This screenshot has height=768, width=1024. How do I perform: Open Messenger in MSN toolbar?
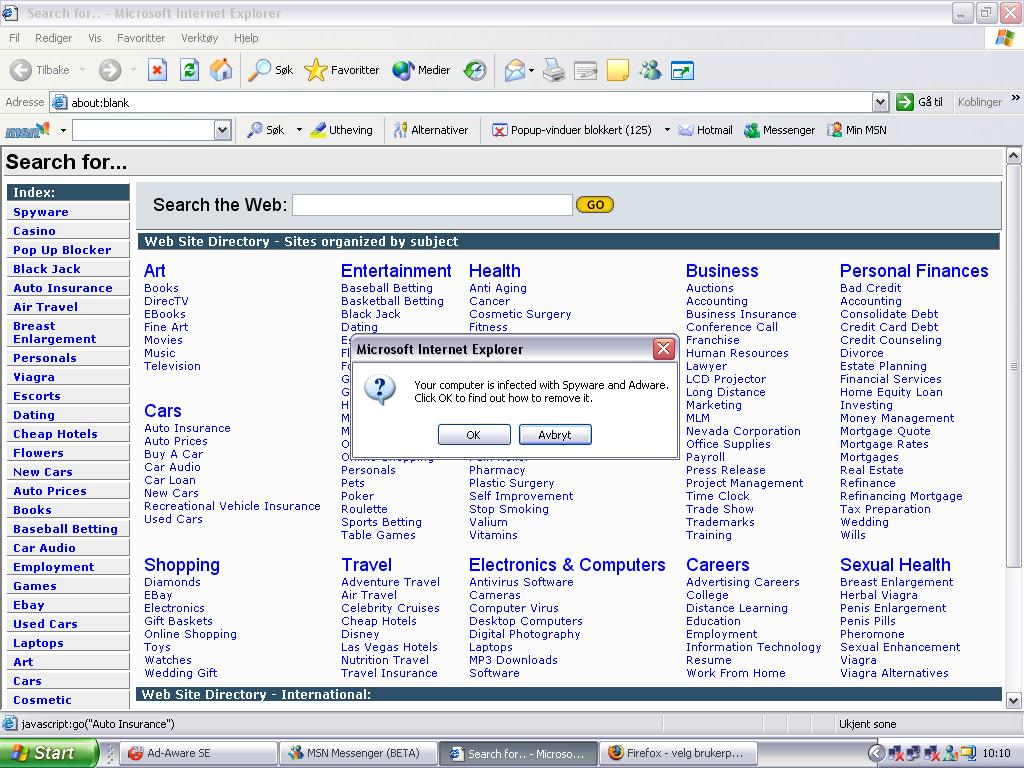click(x=780, y=130)
